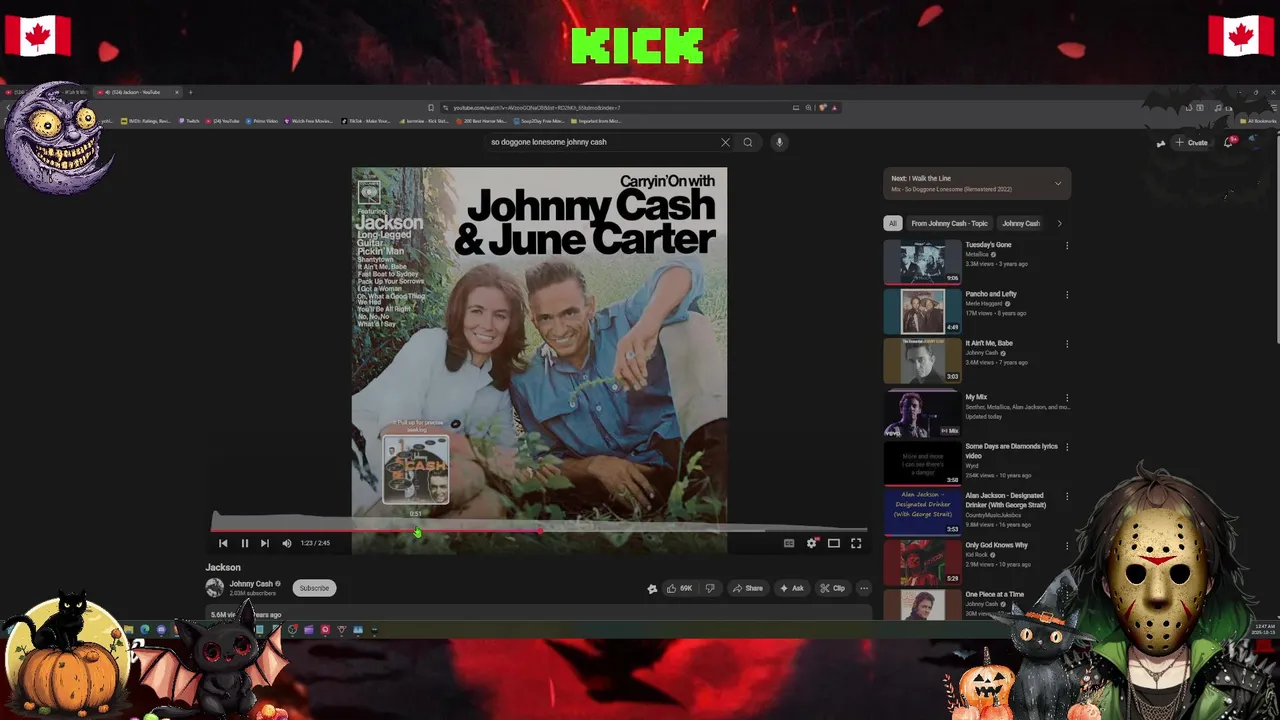Image resolution: width=1280 pixels, height=720 pixels.
Task: Skip to the previous video in the mix
Action: click(223, 543)
